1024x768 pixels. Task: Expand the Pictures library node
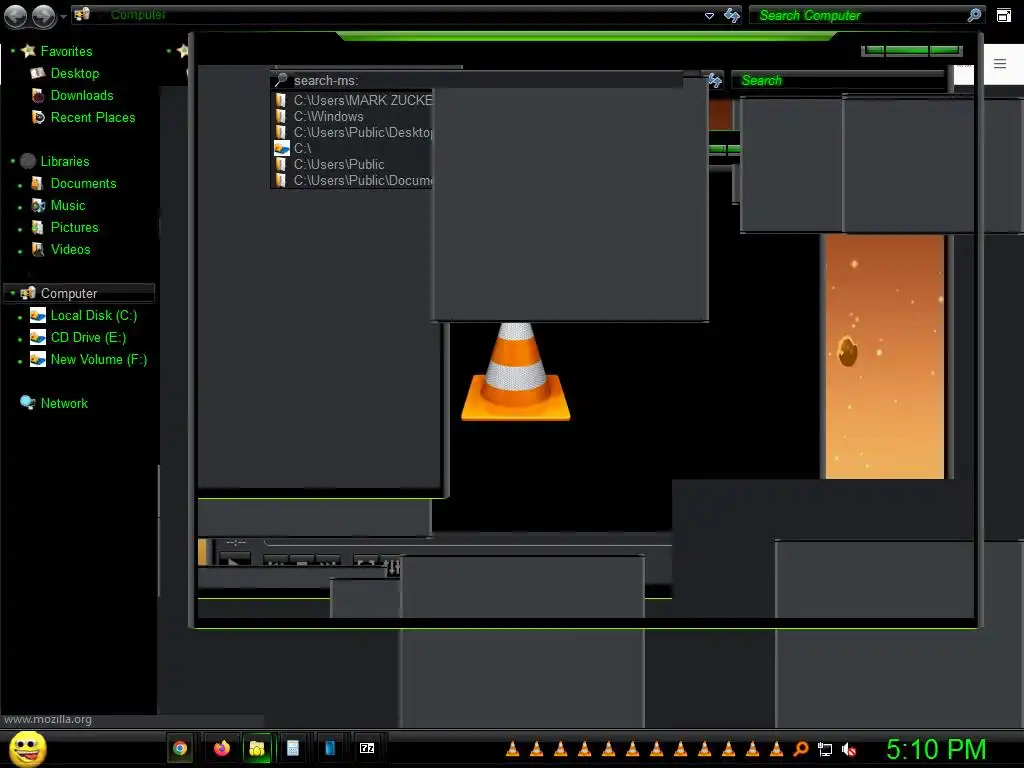point(20,229)
